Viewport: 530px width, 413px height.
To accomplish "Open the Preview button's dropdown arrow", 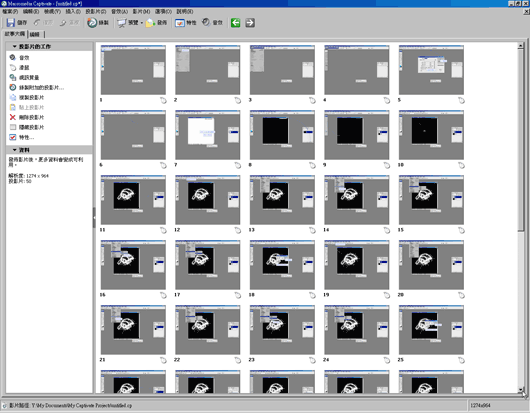I will [x=142, y=23].
